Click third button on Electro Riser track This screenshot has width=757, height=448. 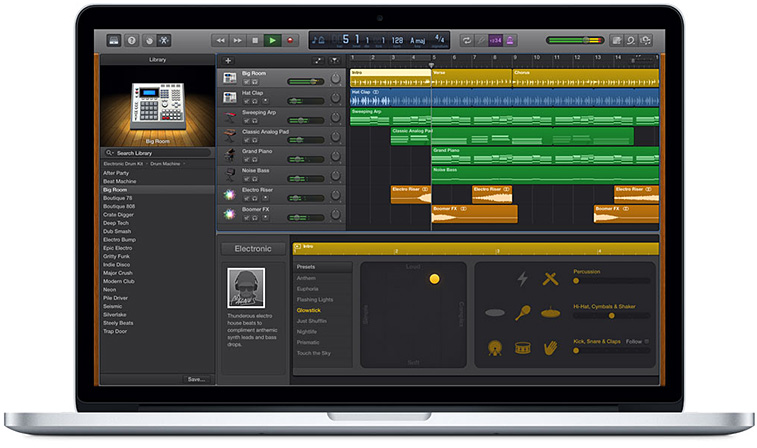tap(265, 198)
